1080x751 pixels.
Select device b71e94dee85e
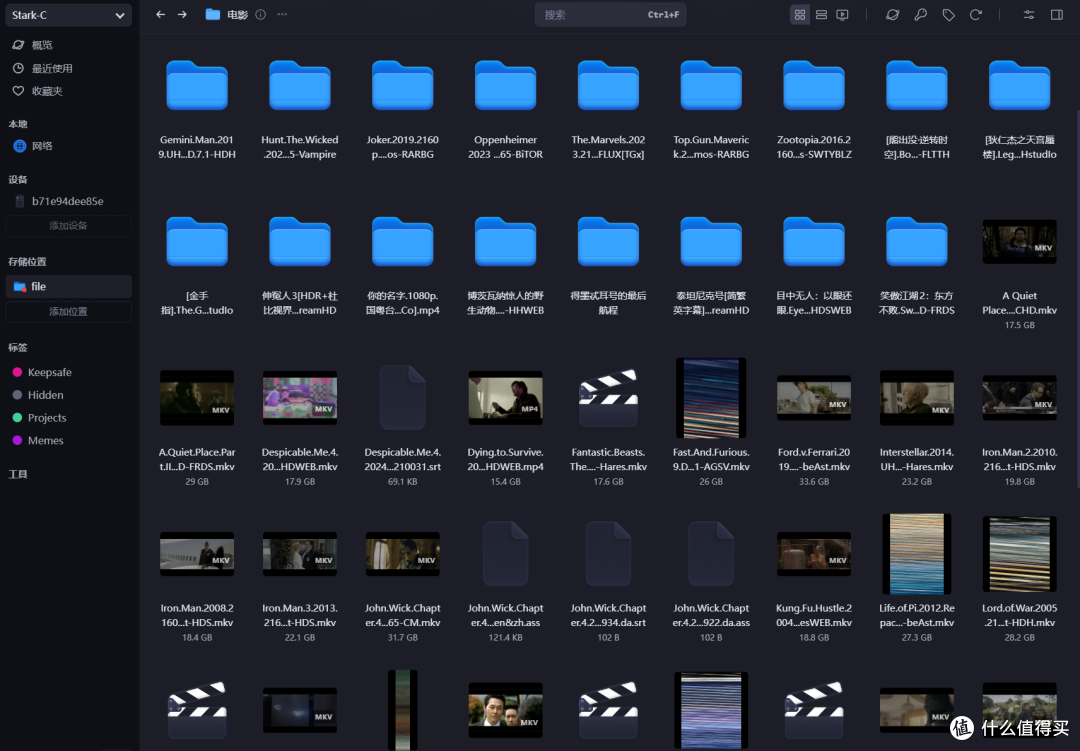[68, 201]
